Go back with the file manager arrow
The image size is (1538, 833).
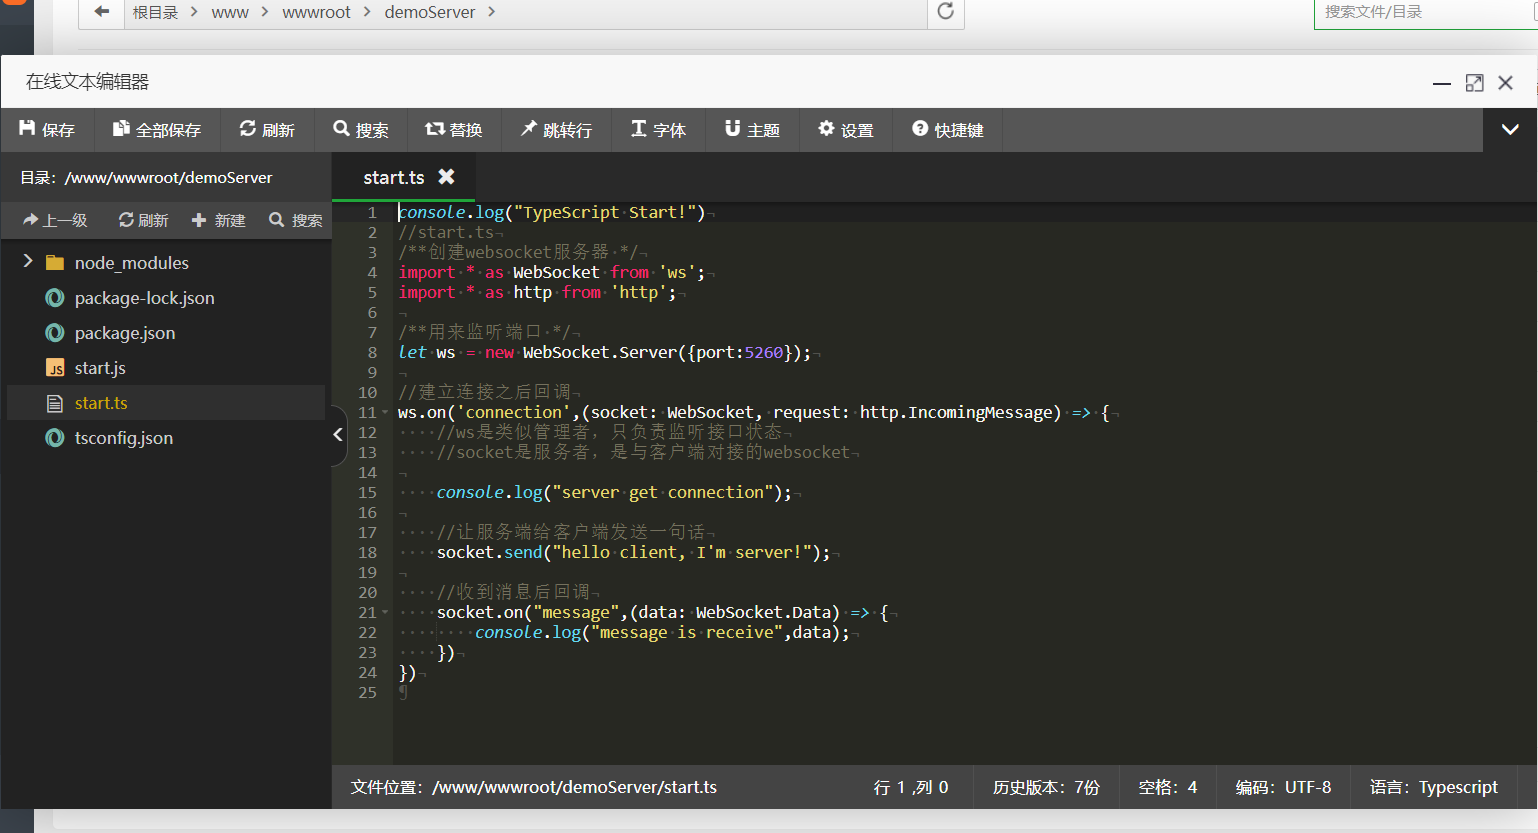101,12
